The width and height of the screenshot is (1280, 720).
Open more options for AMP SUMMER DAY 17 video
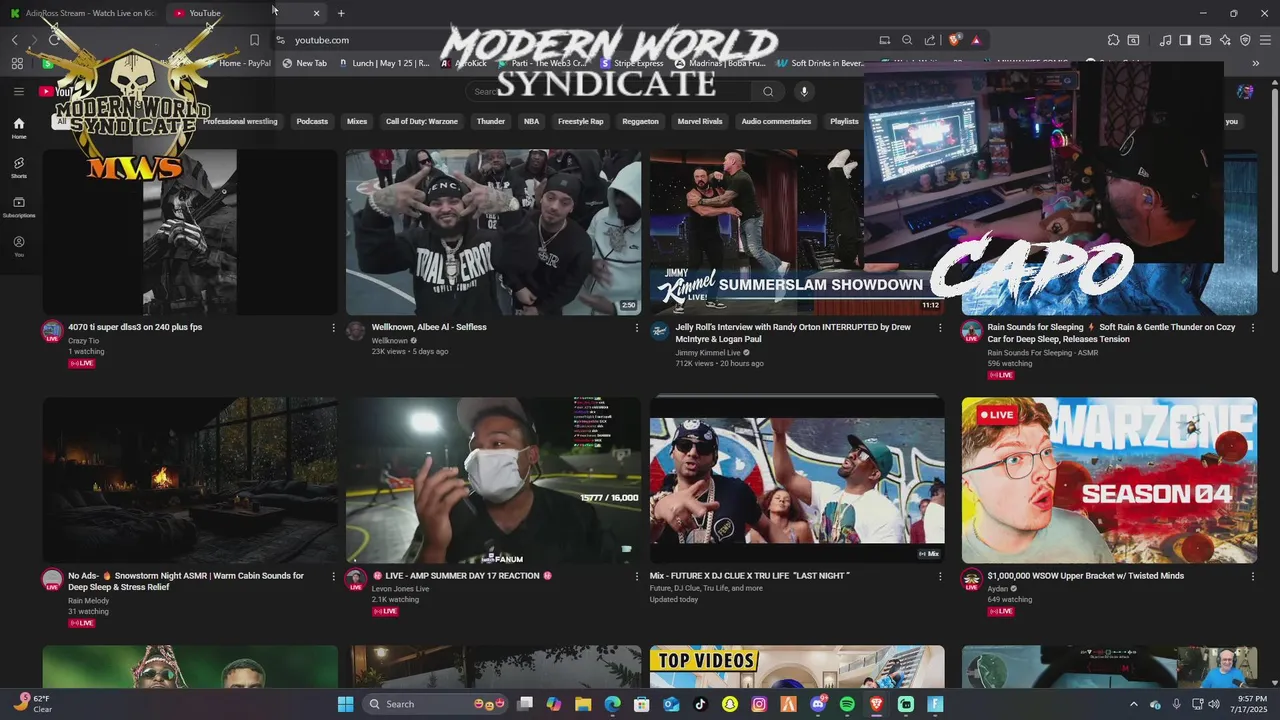point(636,576)
